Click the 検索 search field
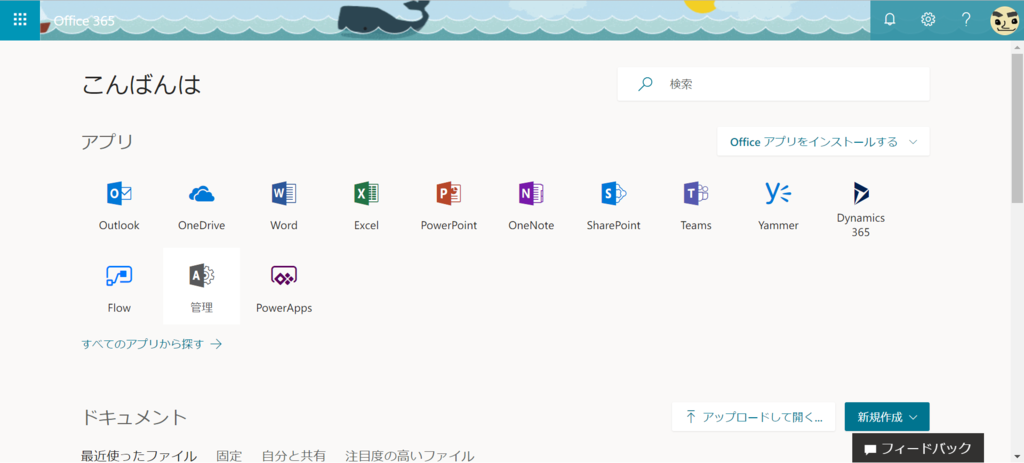This screenshot has height=463, width=1024. [773, 84]
